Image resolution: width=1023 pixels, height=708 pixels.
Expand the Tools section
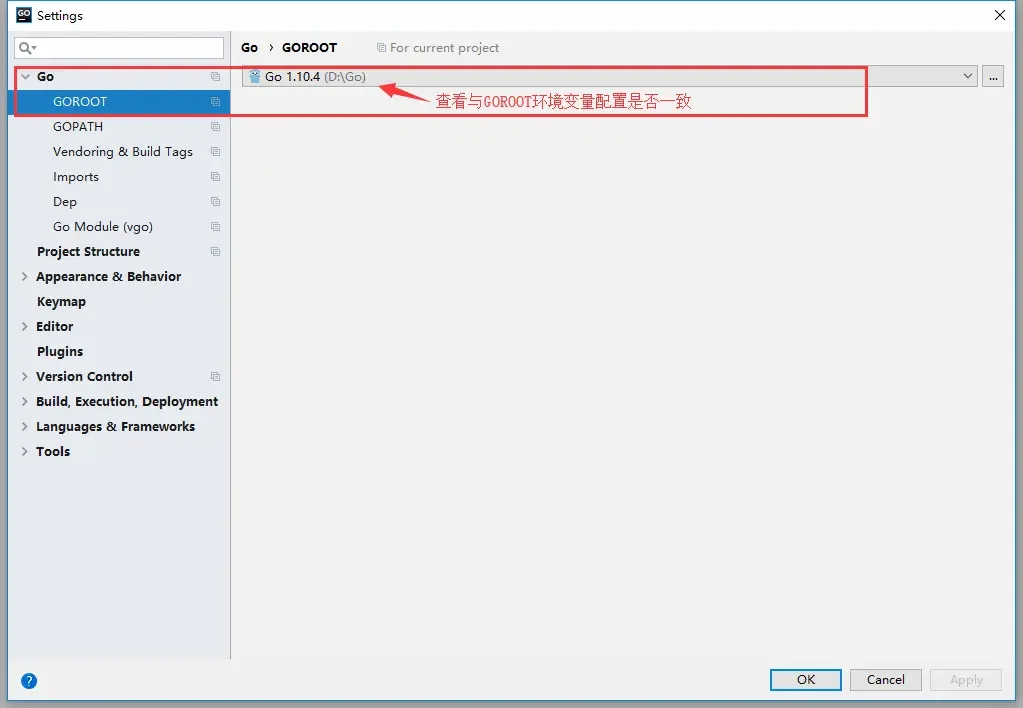[25, 451]
